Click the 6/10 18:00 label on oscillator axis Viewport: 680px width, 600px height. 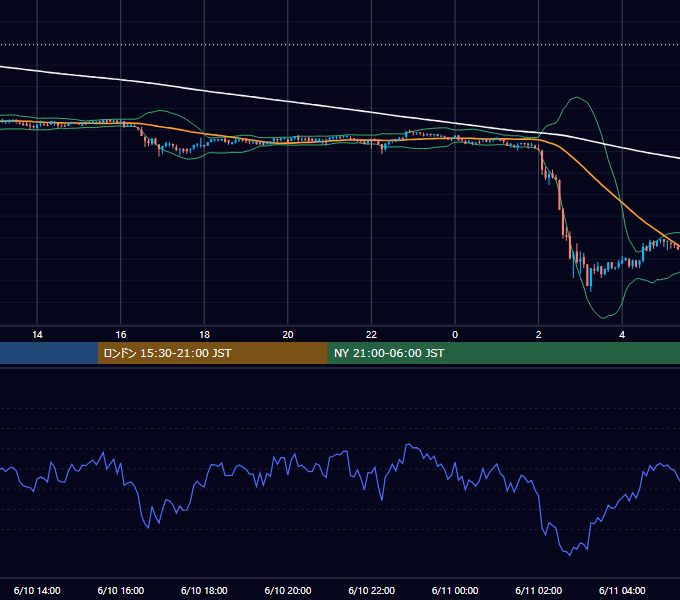click(204, 590)
